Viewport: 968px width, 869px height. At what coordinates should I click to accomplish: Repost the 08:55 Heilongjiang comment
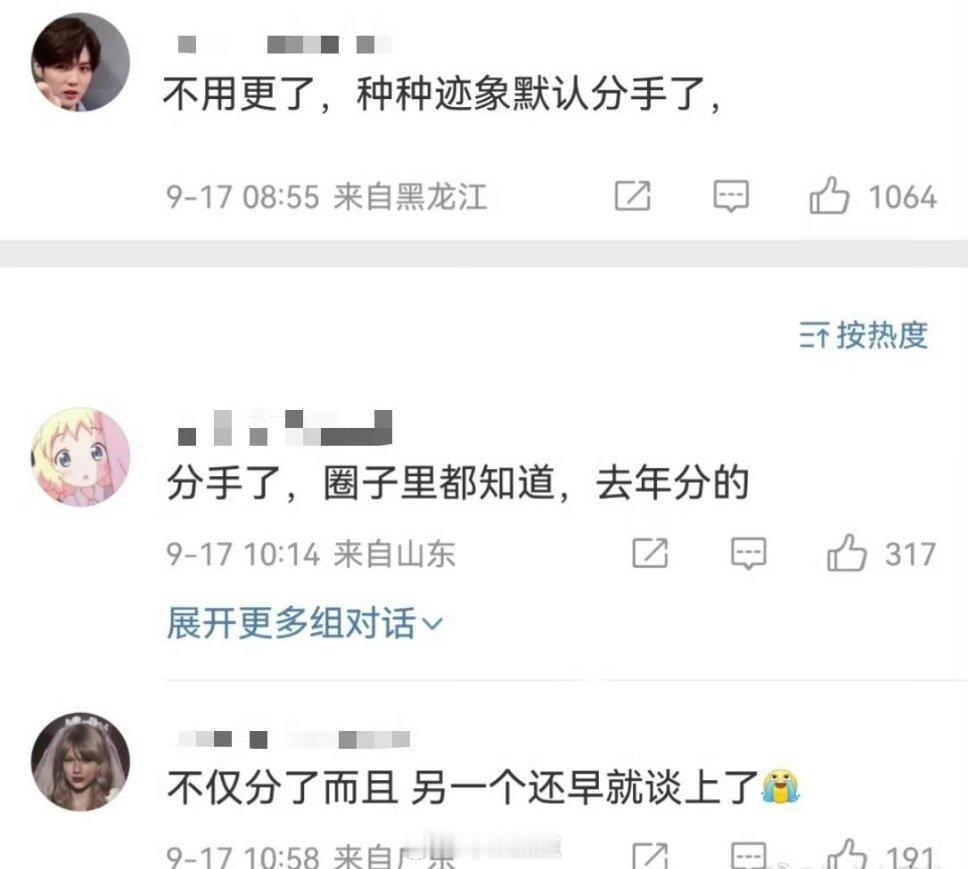(633, 196)
